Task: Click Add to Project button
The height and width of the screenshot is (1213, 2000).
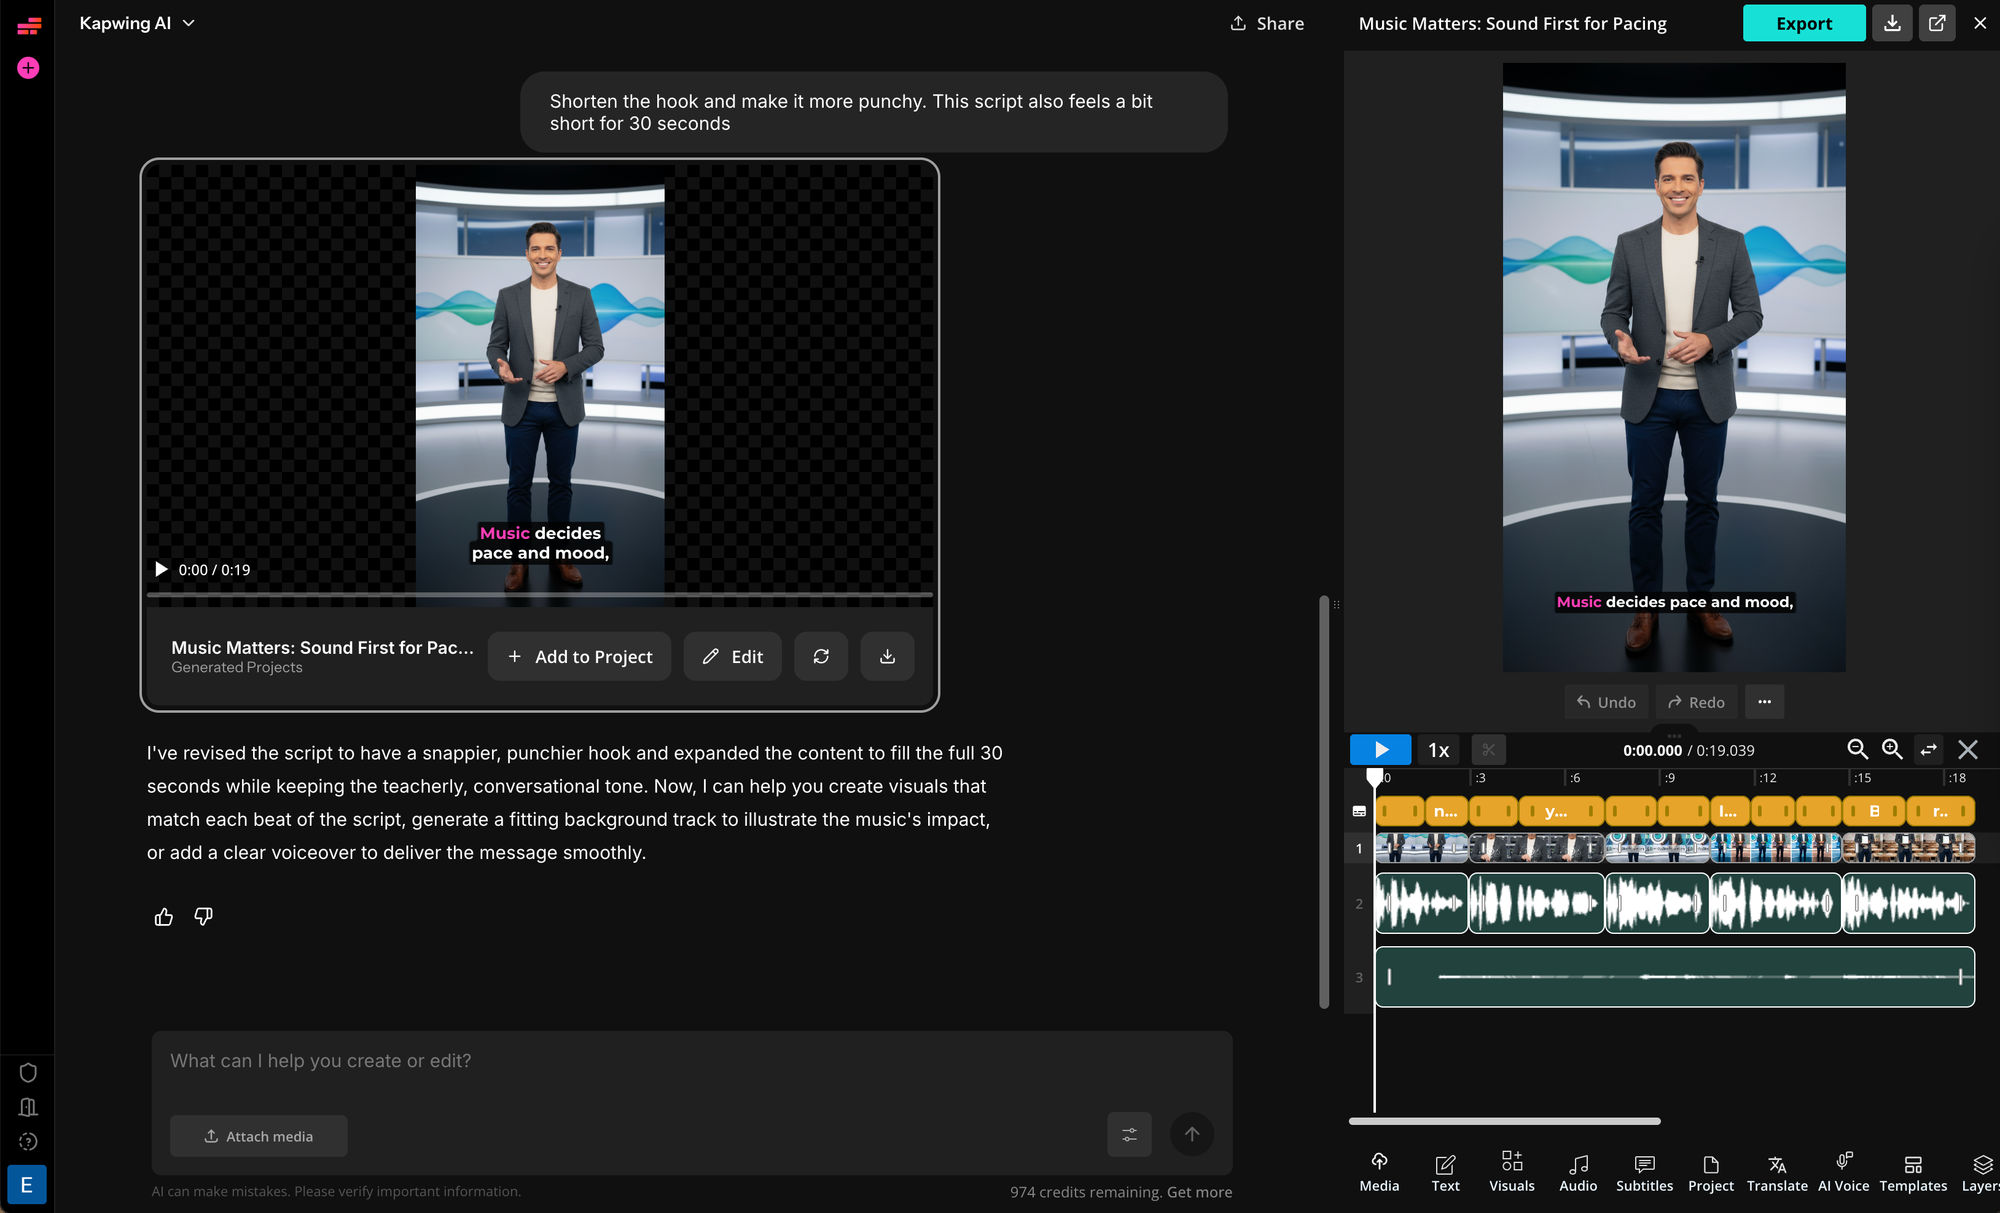Action: coord(579,657)
